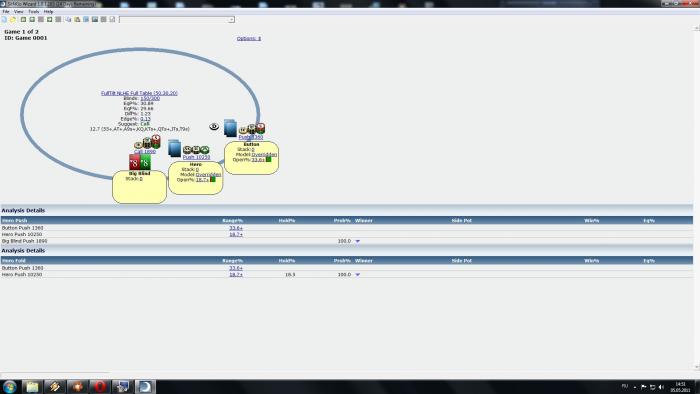Image resolution: width=700 pixels, height=394 pixels.
Task: Click the 'Game 1 of 2' label
Action: pos(21,32)
